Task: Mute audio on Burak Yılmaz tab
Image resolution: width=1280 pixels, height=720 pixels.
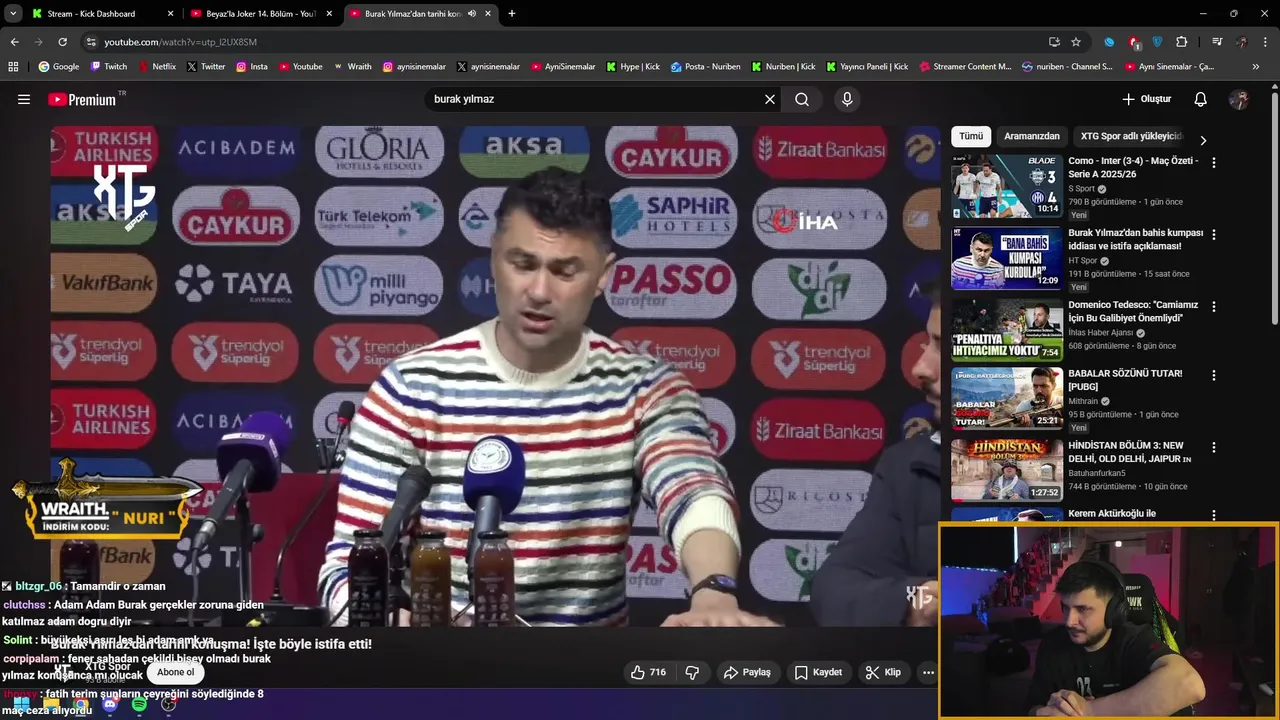Action: click(x=471, y=14)
